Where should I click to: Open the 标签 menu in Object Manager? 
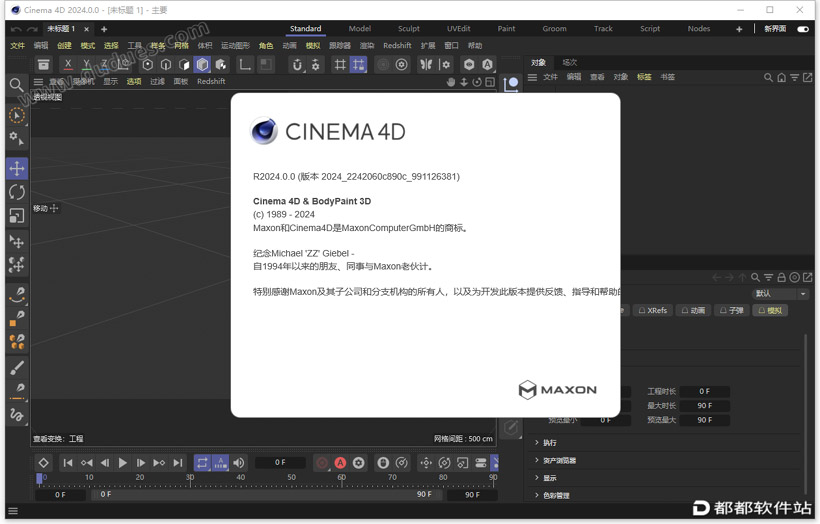tap(644, 77)
